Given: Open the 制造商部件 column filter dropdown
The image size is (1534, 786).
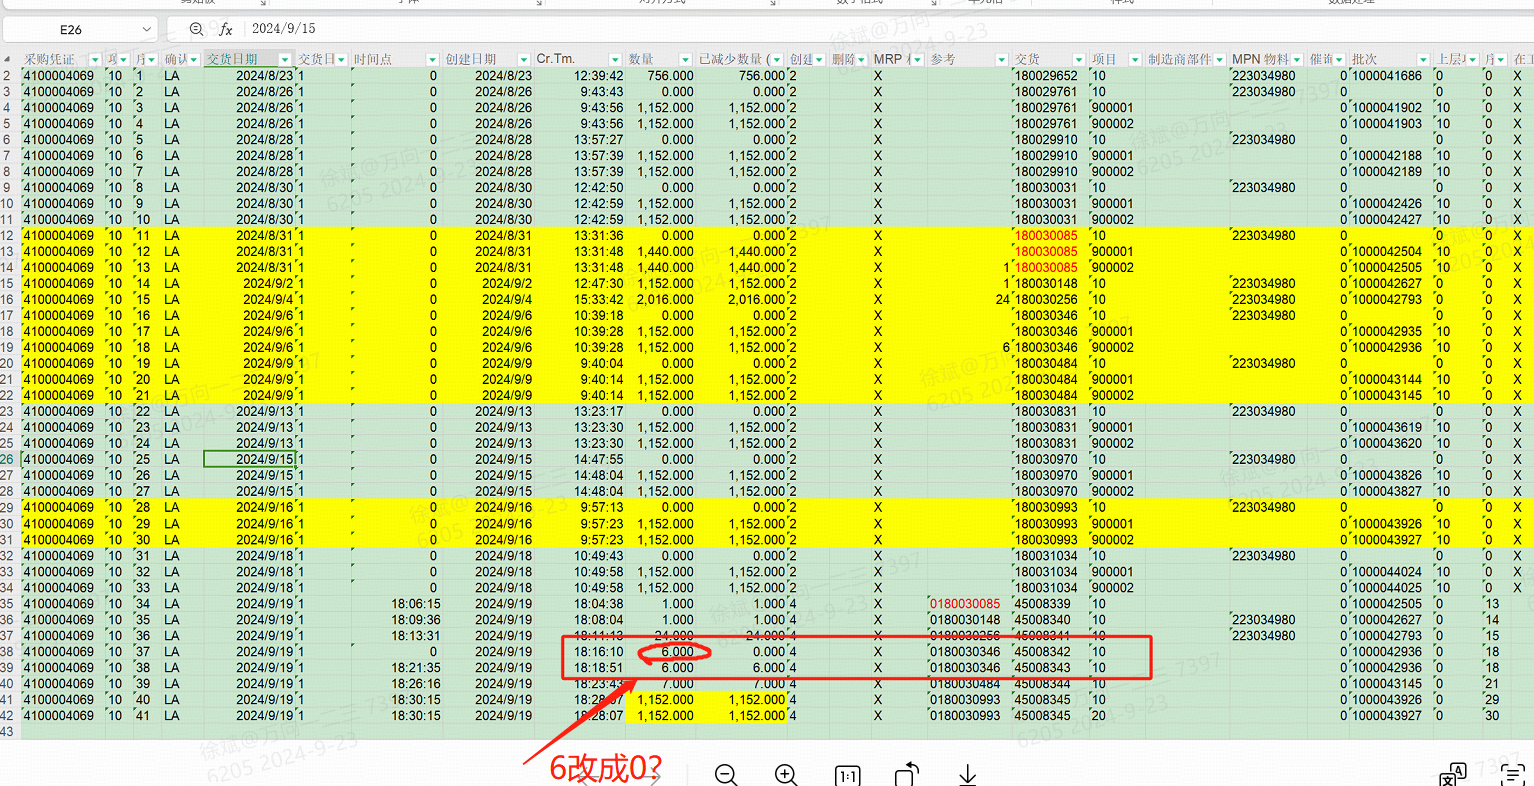Looking at the screenshot, I should pyautogui.click(x=1219, y=60).
